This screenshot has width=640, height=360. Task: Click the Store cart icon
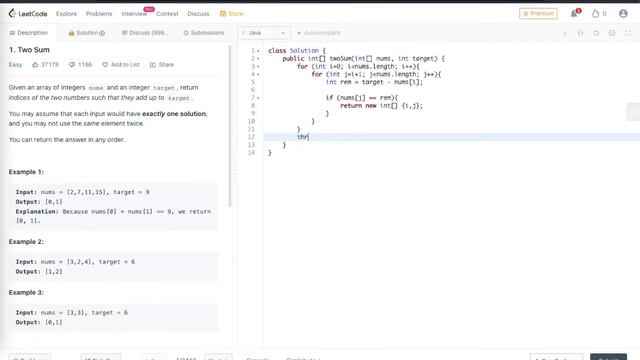[223, 14]
